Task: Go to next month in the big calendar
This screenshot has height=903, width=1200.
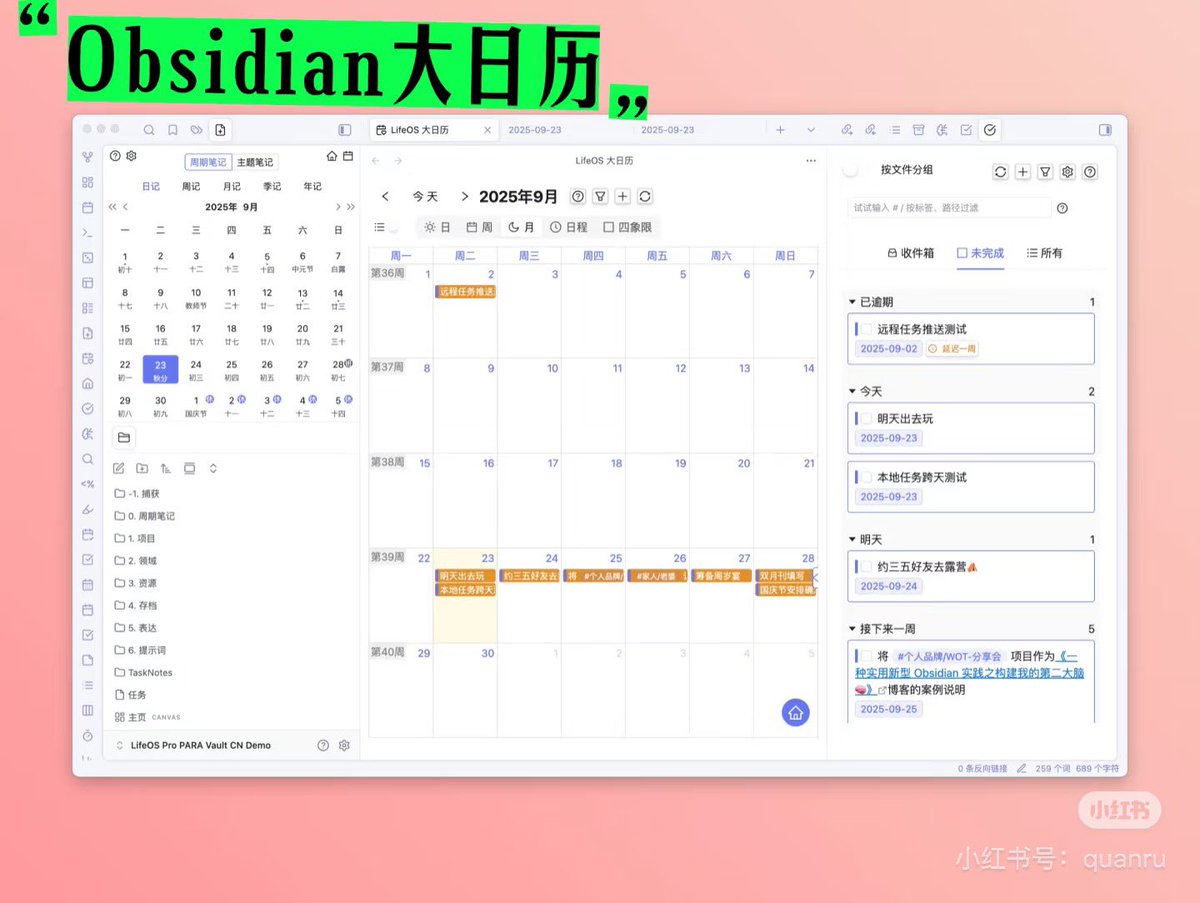Action: click(x=464, y=197)
